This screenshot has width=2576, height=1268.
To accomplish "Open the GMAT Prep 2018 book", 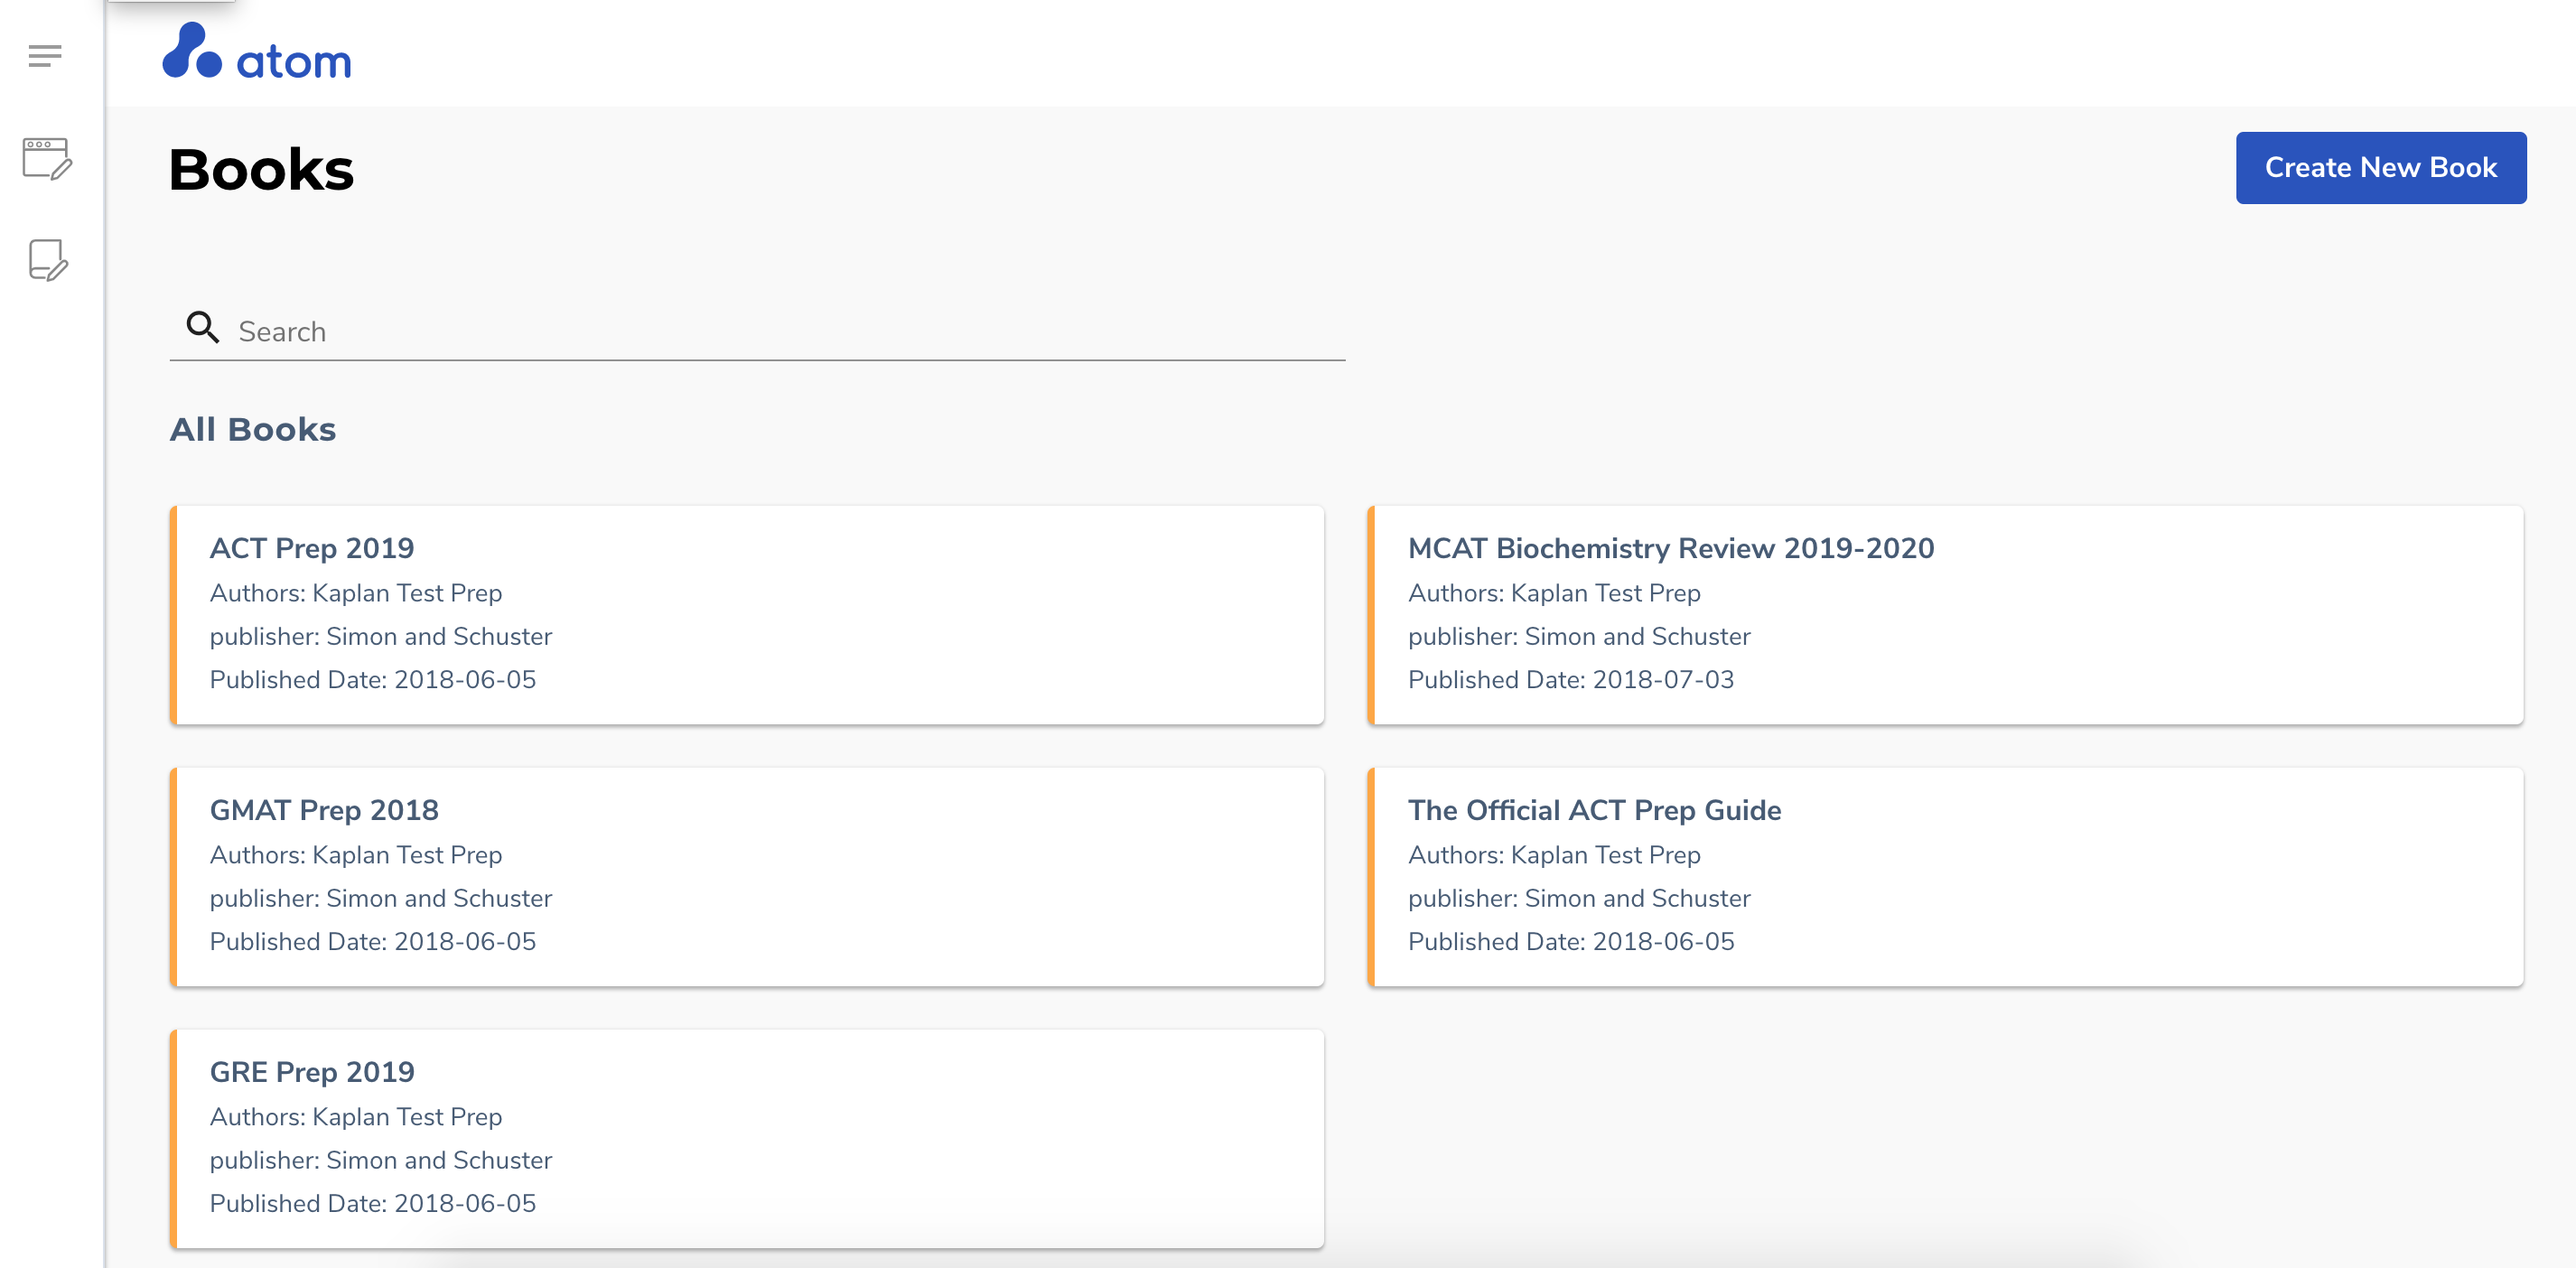I will coord(747,877).
